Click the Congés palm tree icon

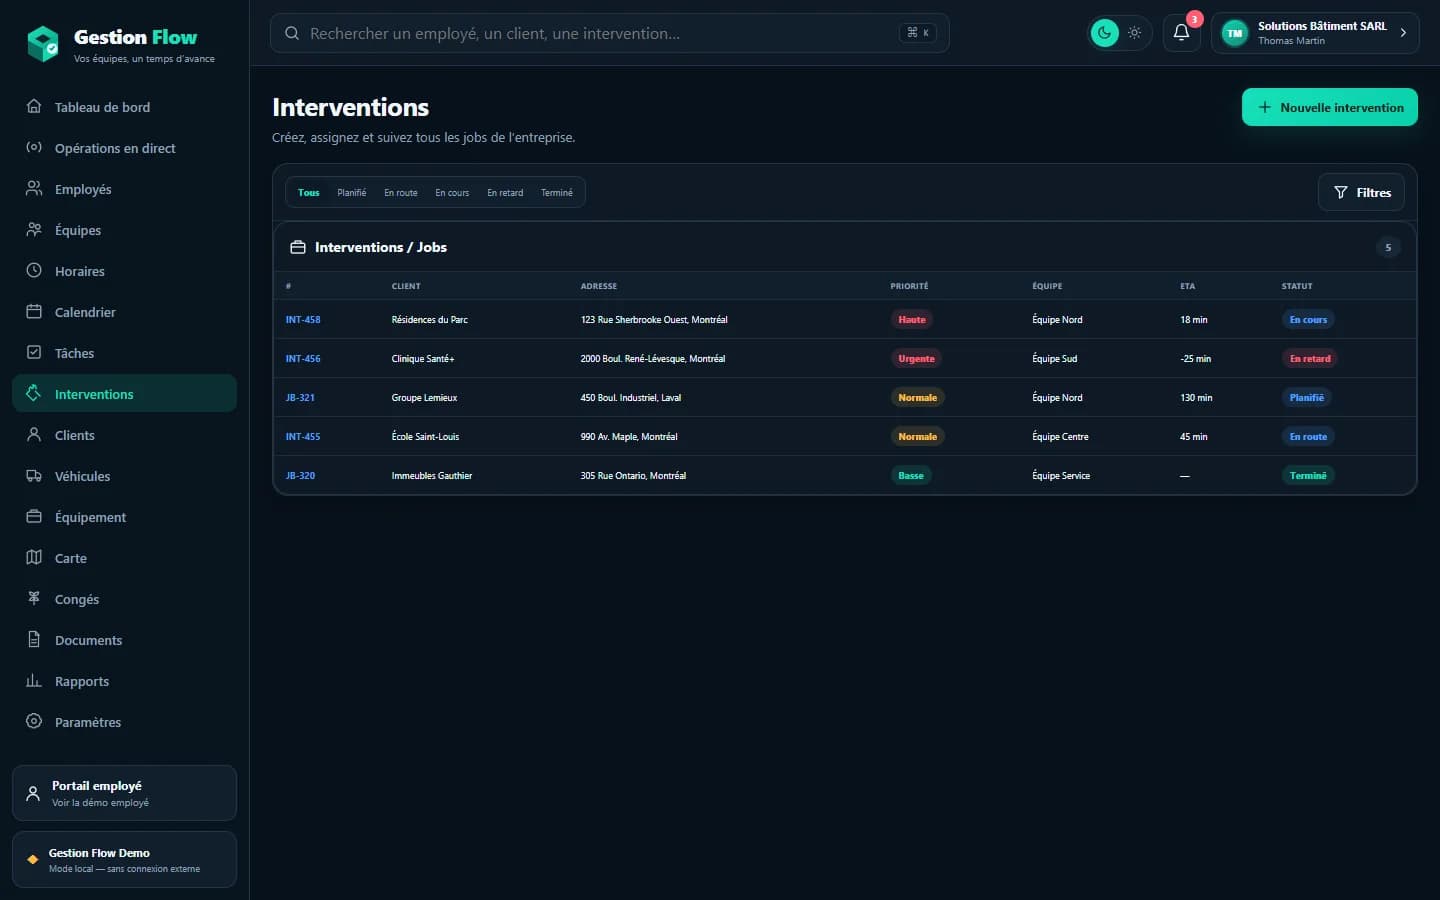[x=34, y=598]
